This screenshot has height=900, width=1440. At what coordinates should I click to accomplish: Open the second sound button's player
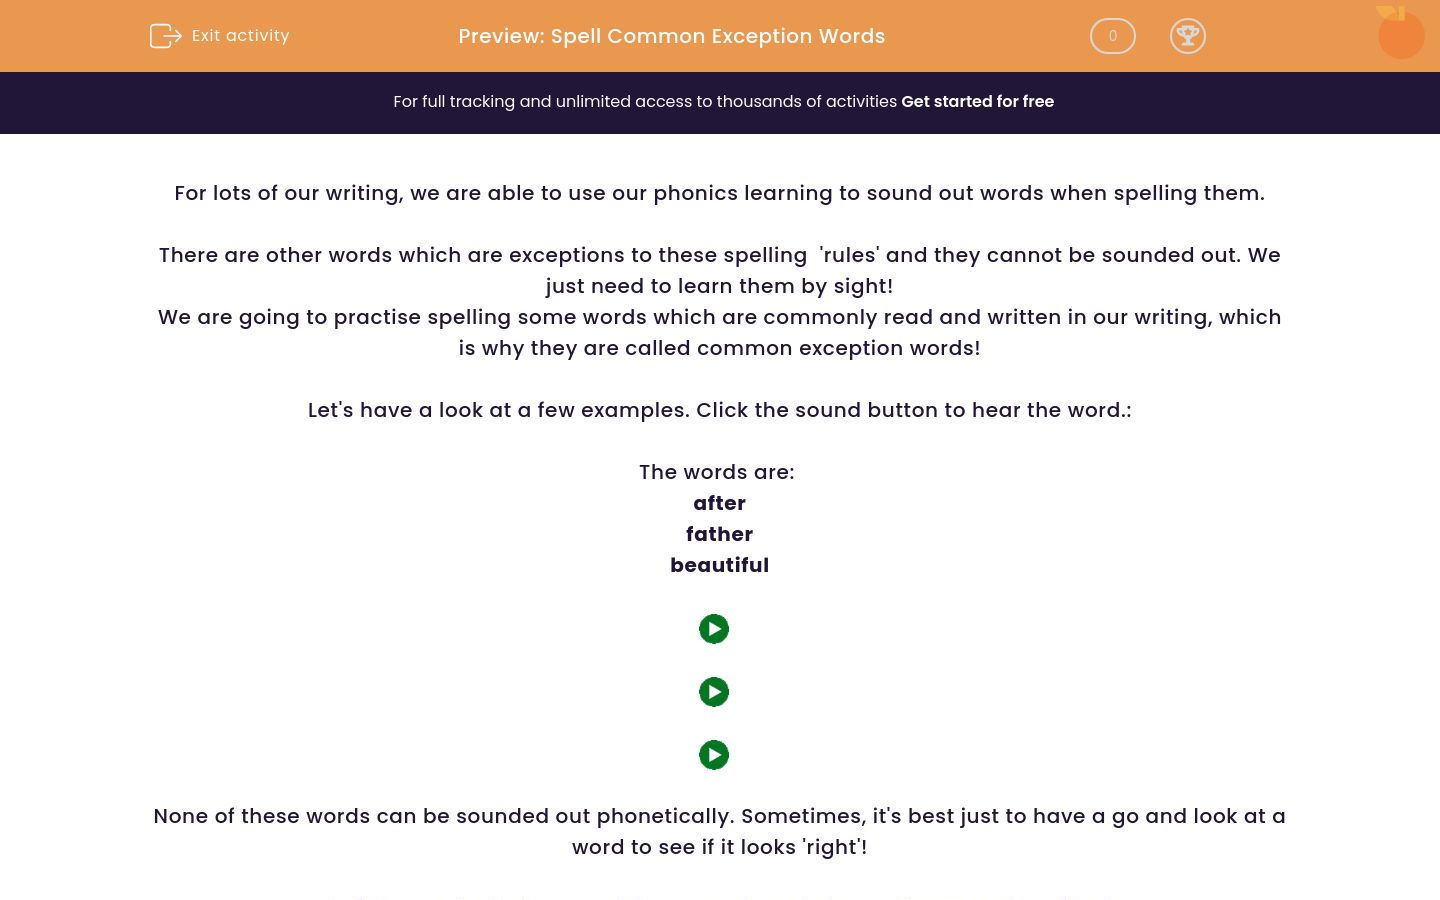point(714,691)
